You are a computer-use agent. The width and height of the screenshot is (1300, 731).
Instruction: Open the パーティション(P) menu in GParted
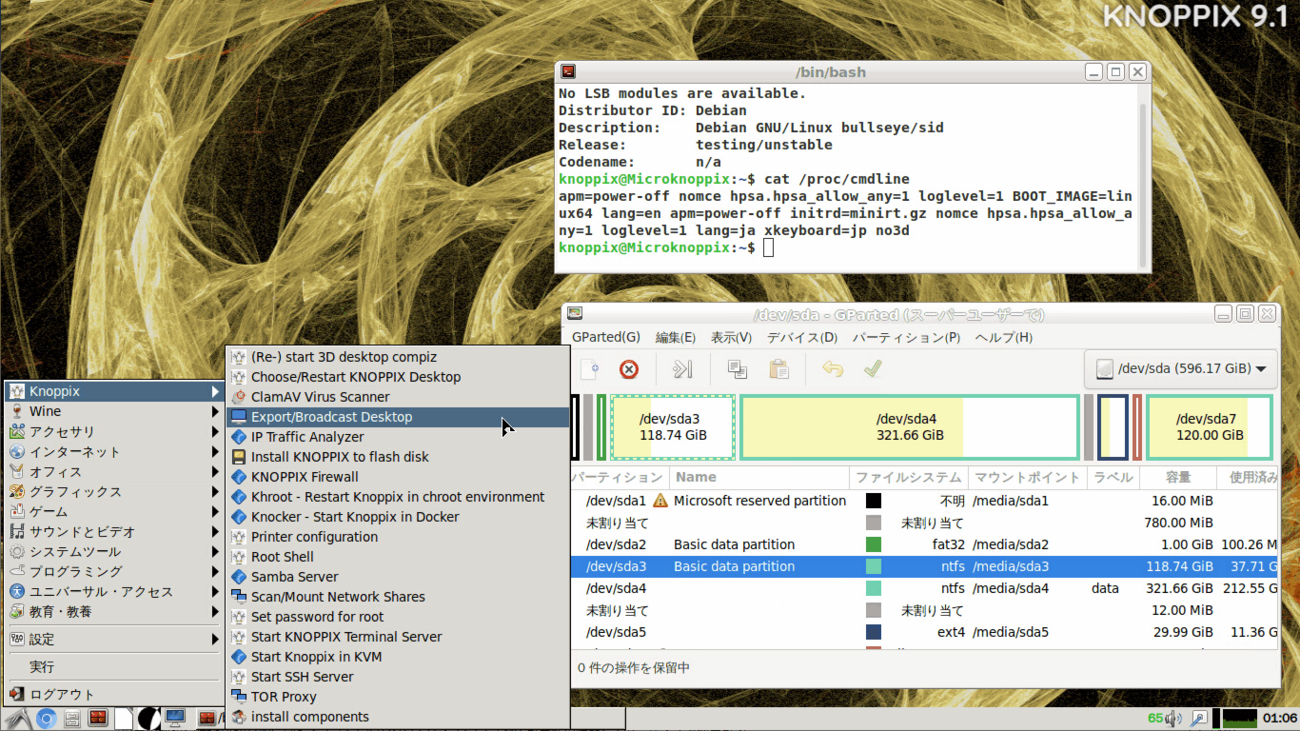point(905,337)
